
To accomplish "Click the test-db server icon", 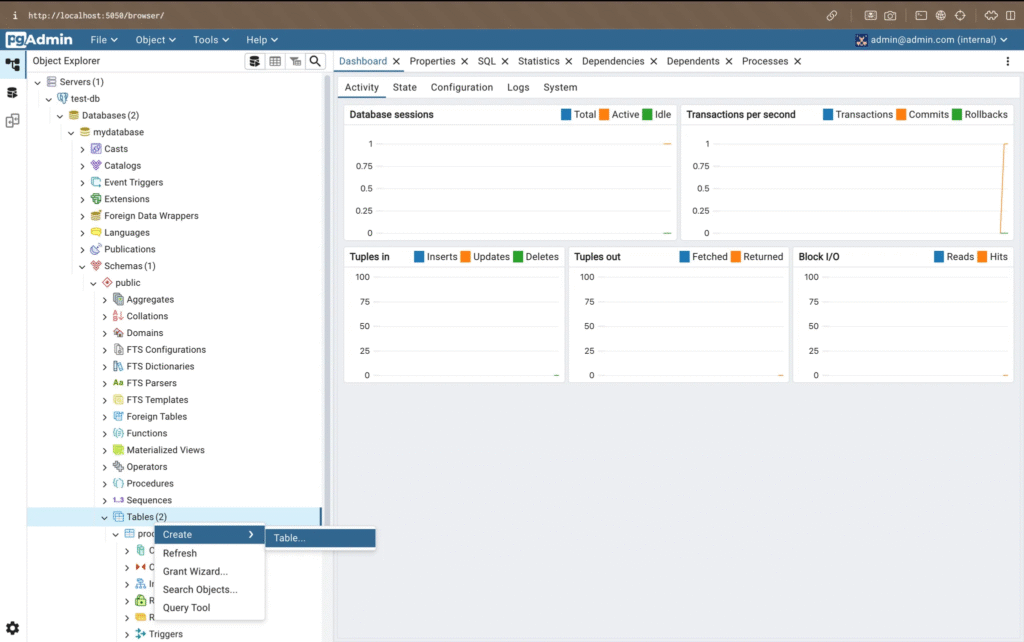I will click(x=63, y=98).
